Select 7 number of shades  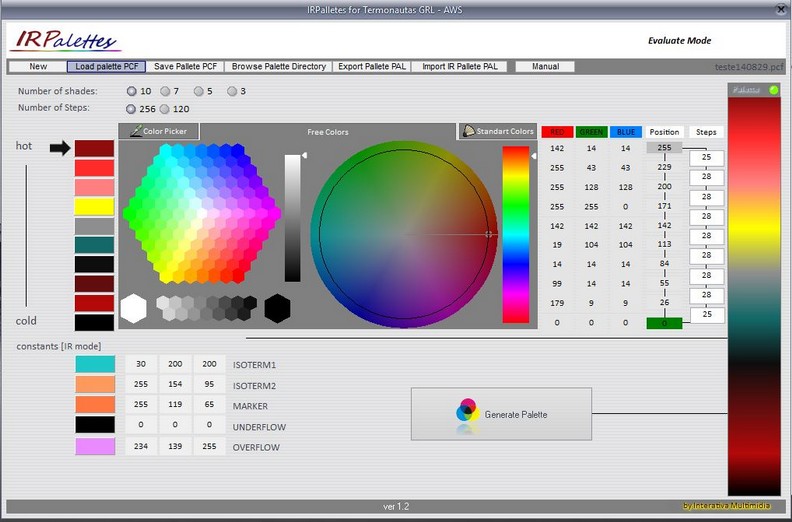pyautogui.click(x=165, y=92)
